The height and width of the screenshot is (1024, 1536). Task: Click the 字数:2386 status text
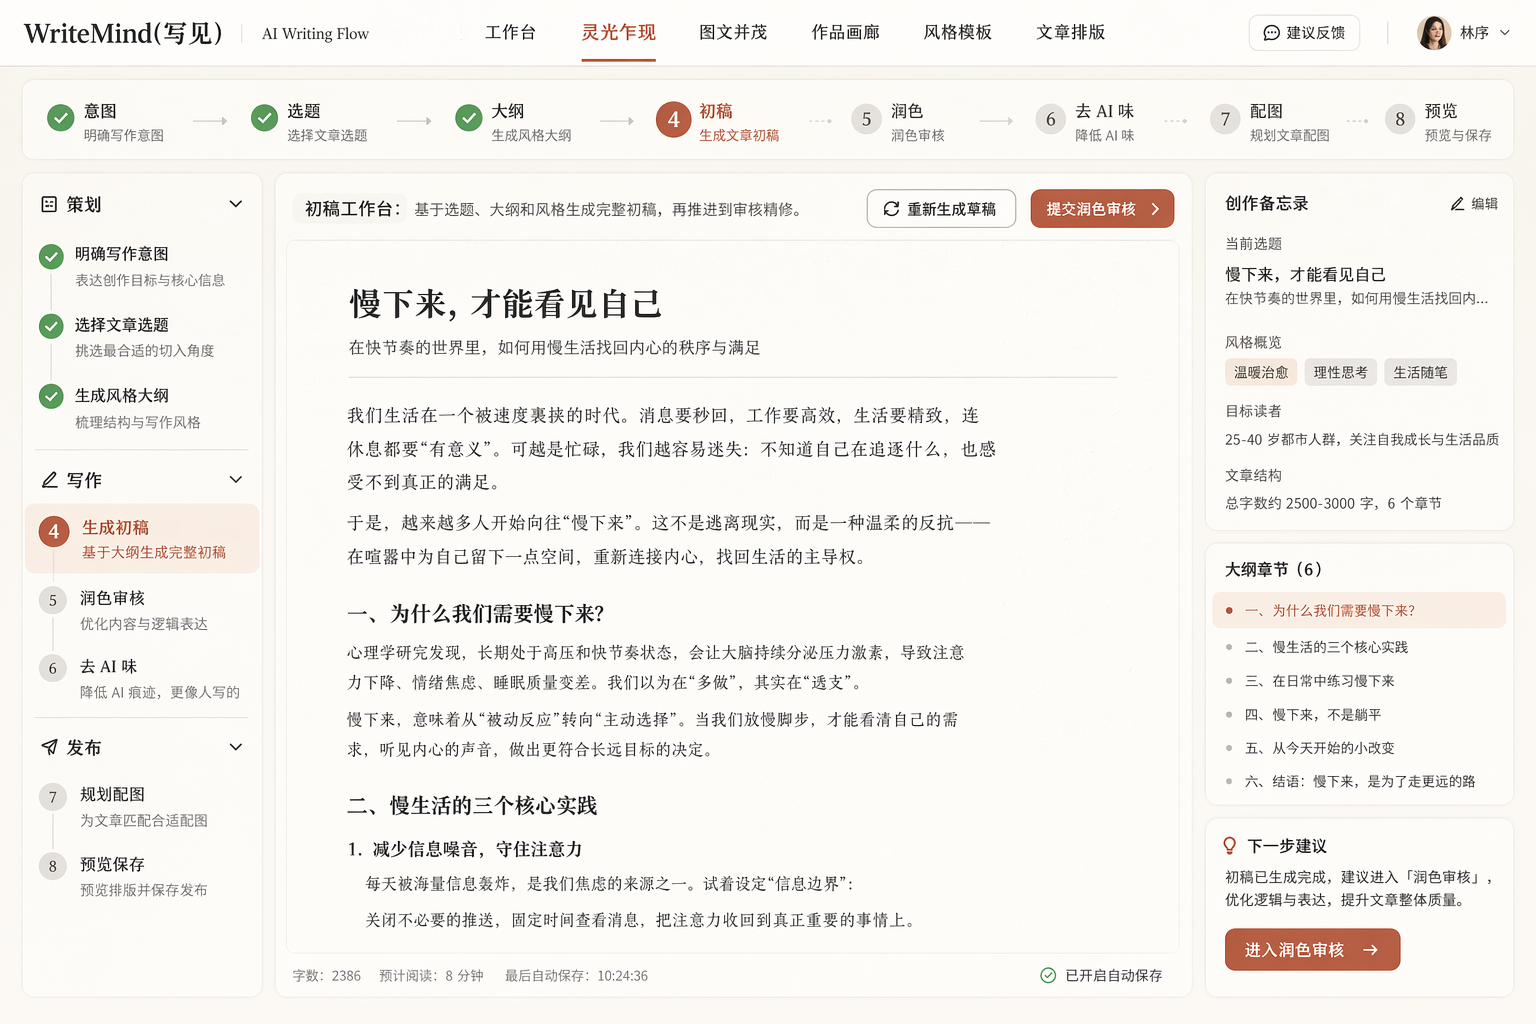(x=327, y=976)
